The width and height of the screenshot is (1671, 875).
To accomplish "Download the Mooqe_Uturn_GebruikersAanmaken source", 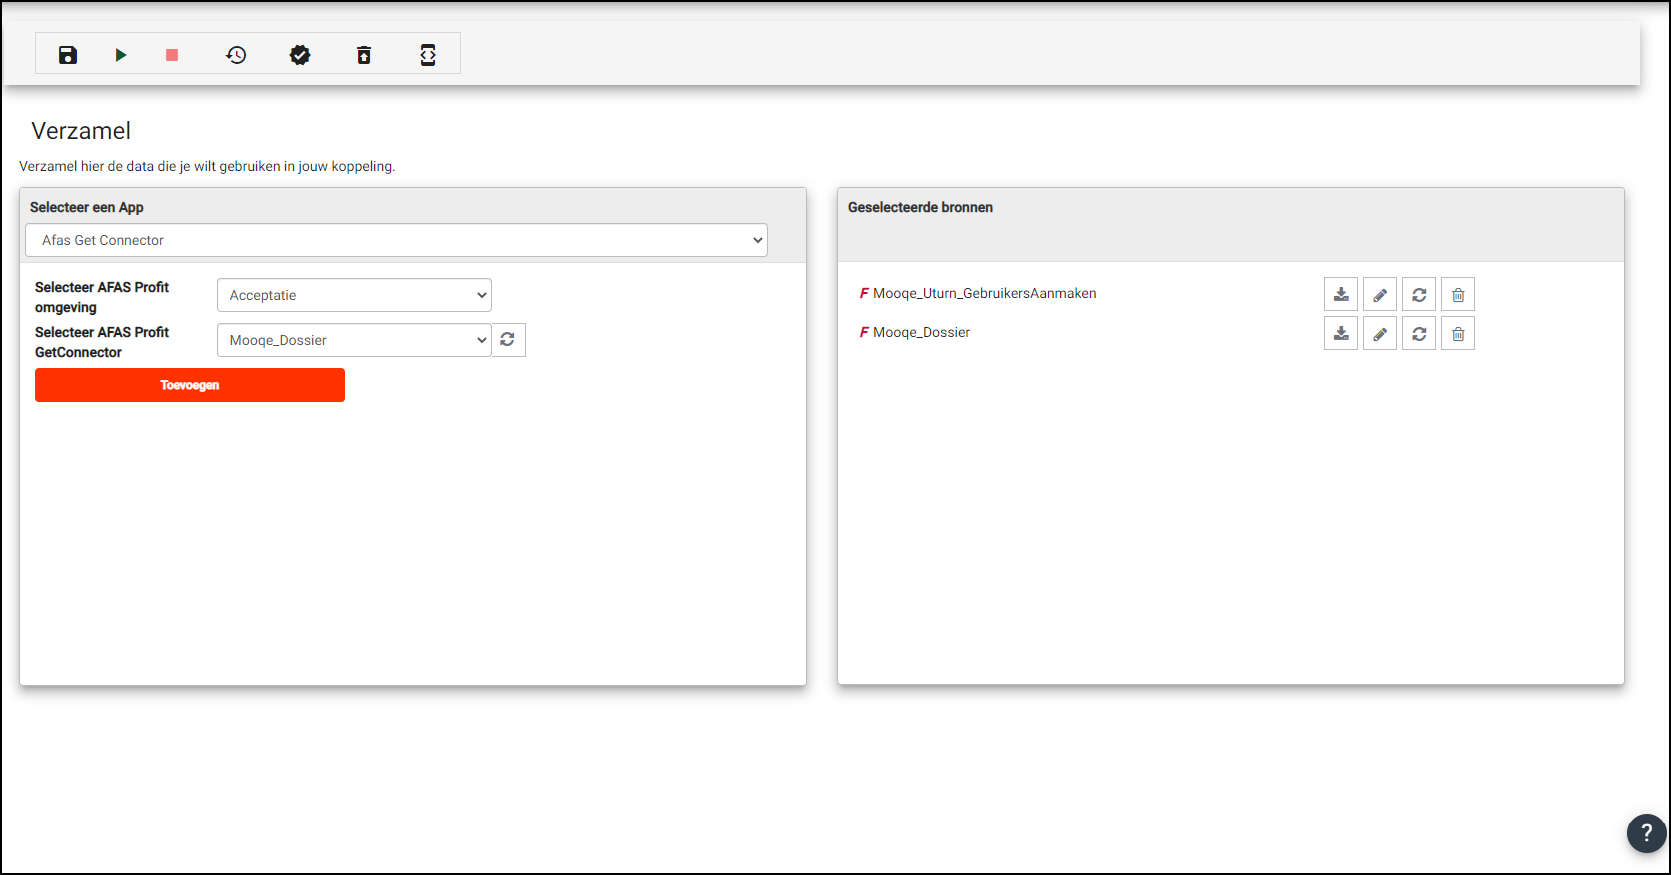I will click(x=1341, y=295).
